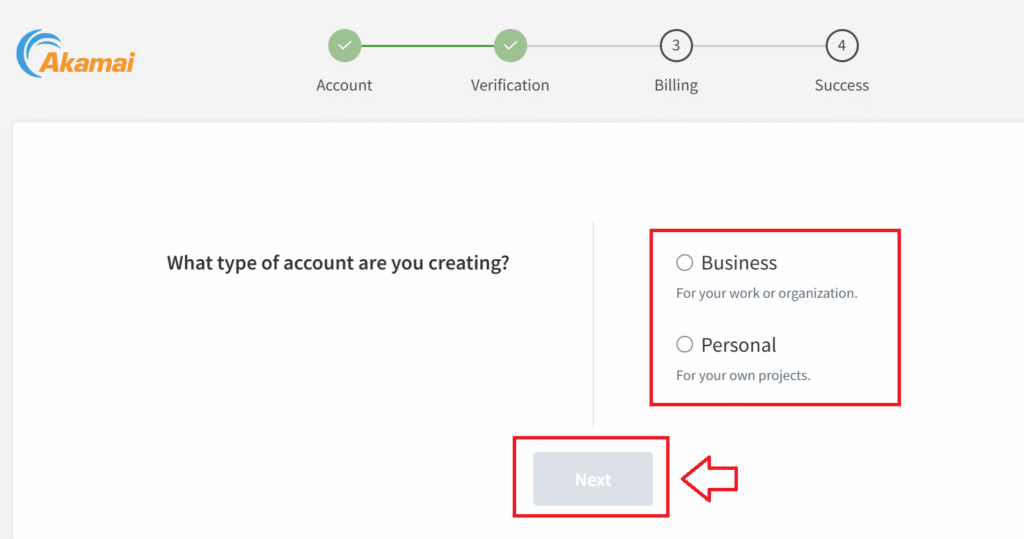Click the red arrow pointing at Next
This screenshot has height=539, width=1024.
tap(710, 479)
